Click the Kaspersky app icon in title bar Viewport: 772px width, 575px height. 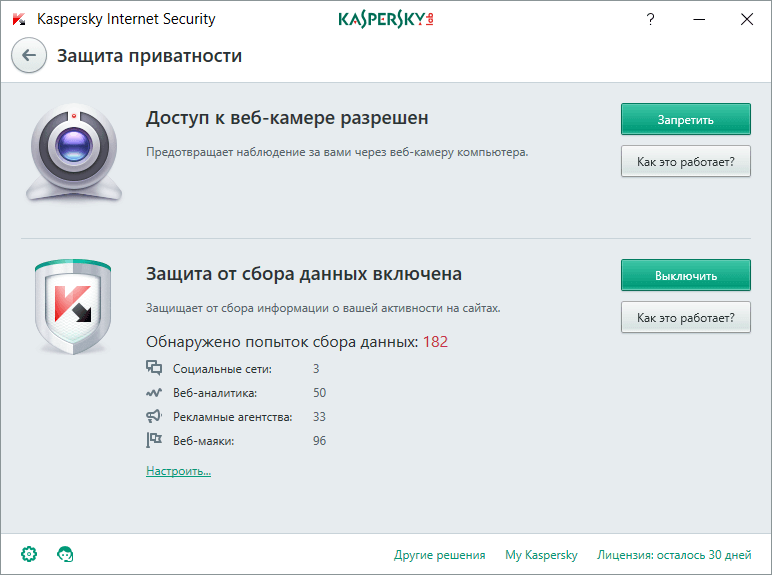[x=19, y=19]
